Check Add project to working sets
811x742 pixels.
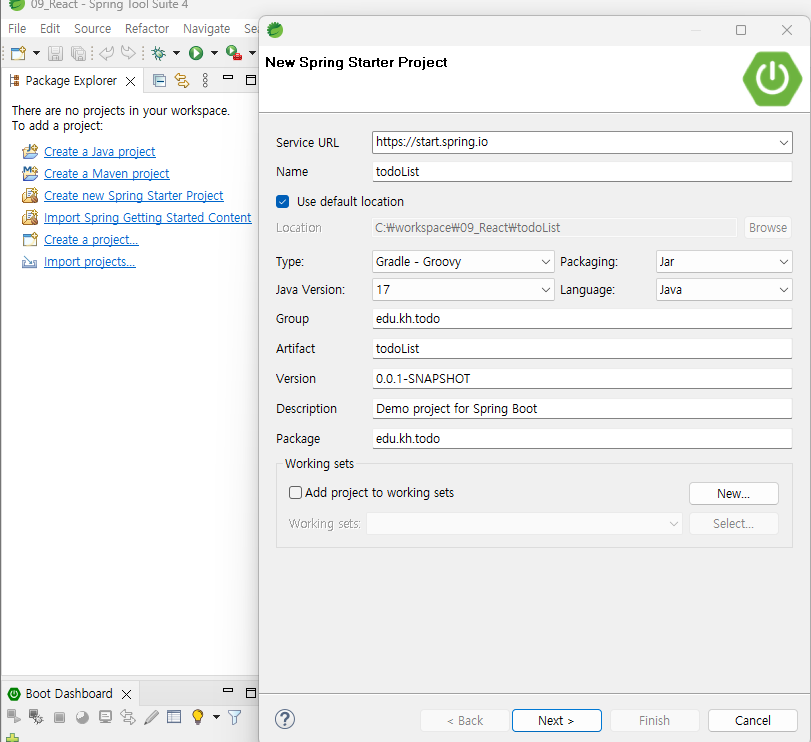(295, 492)
